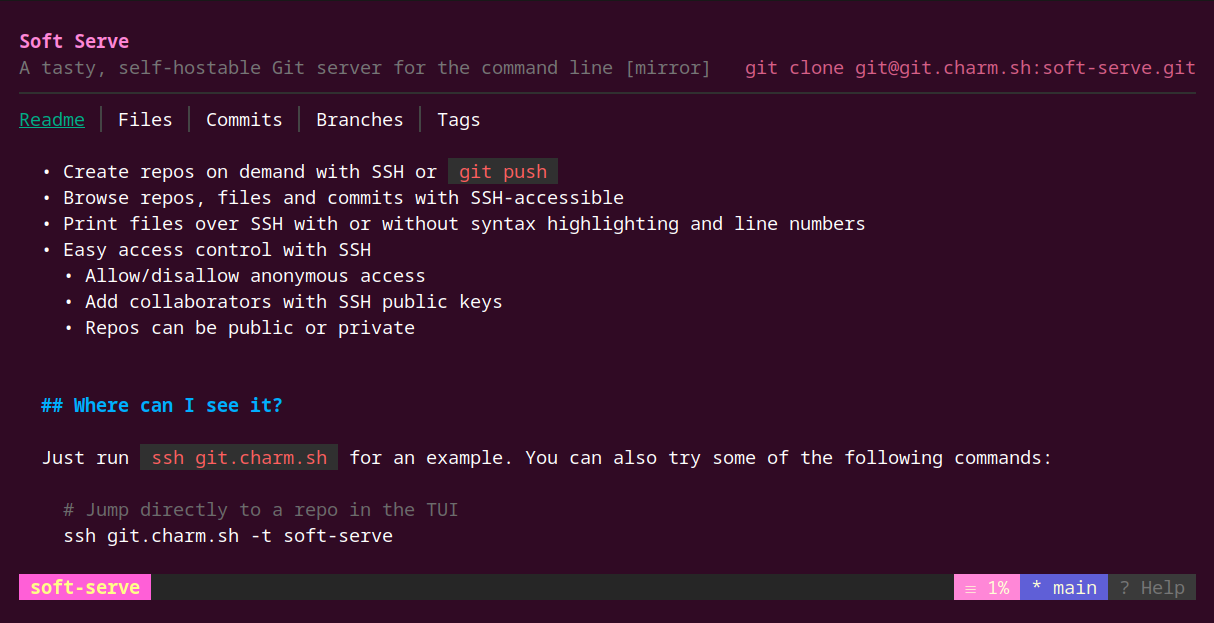Go to the Commits tab
This screenshot has height=623, width=1214.
[244, 120]
